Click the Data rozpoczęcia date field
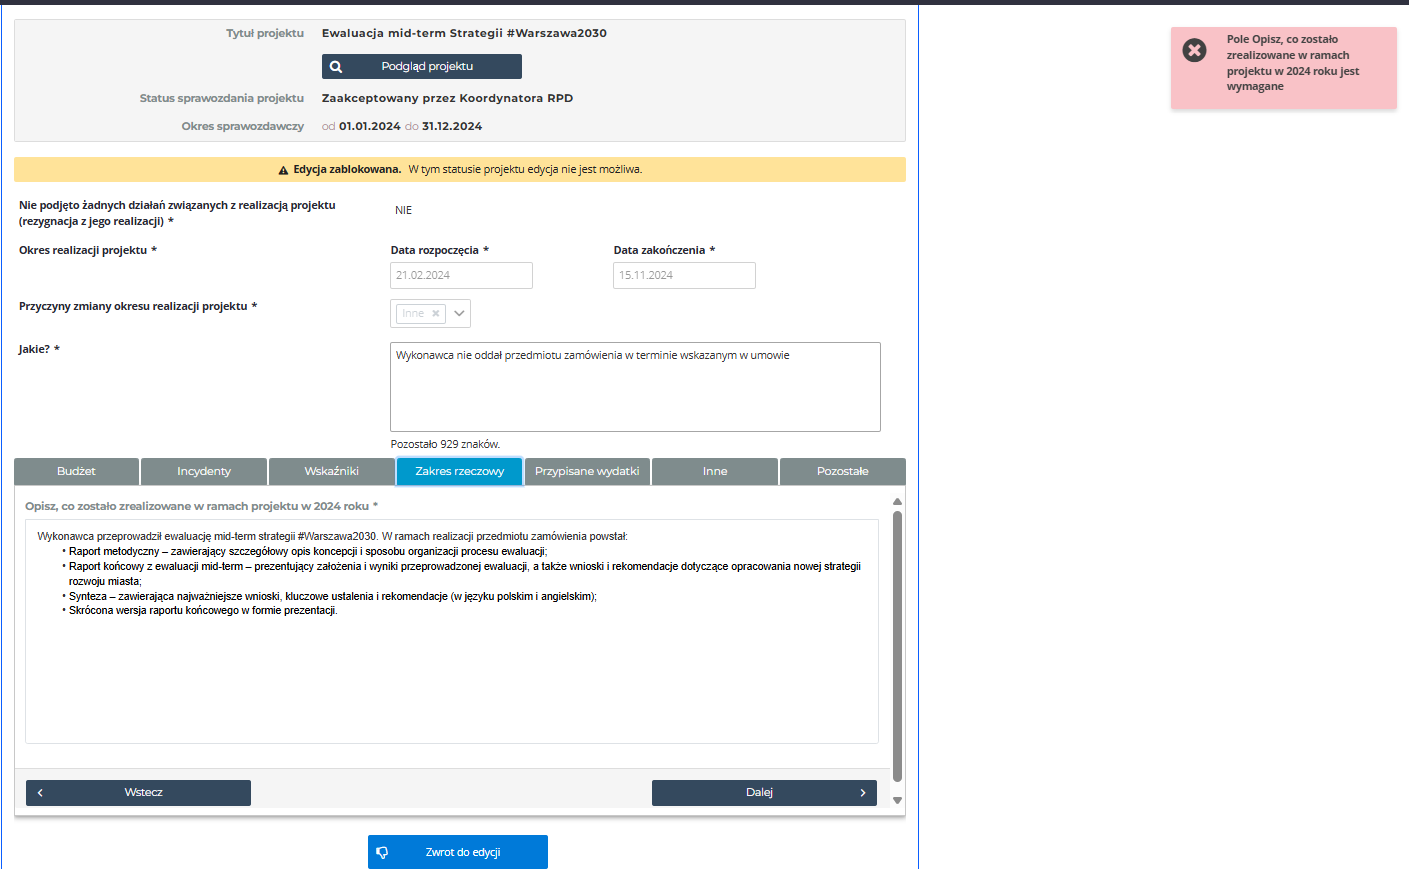 (461, 276)
